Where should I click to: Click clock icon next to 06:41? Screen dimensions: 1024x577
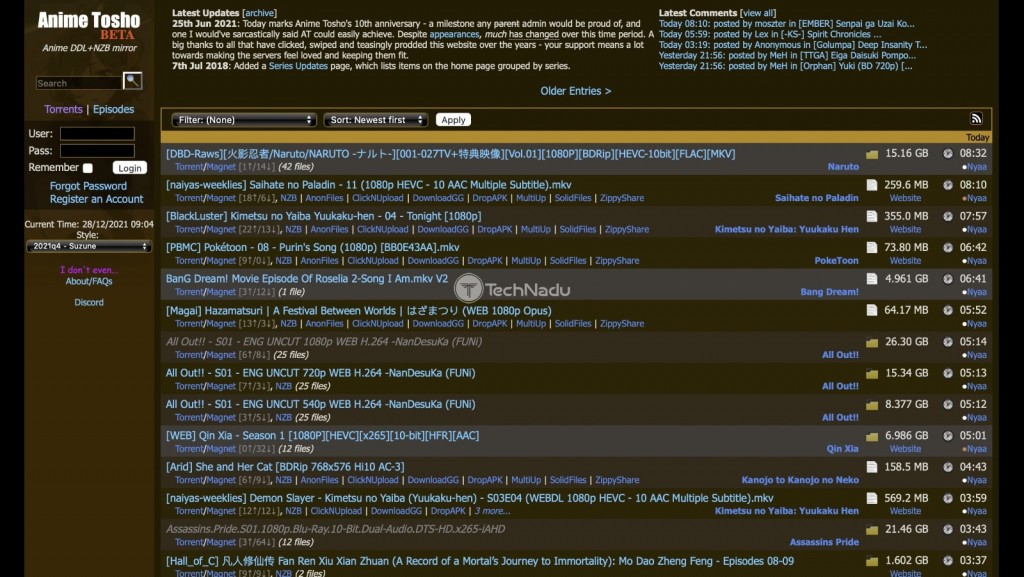pos(948,279)
